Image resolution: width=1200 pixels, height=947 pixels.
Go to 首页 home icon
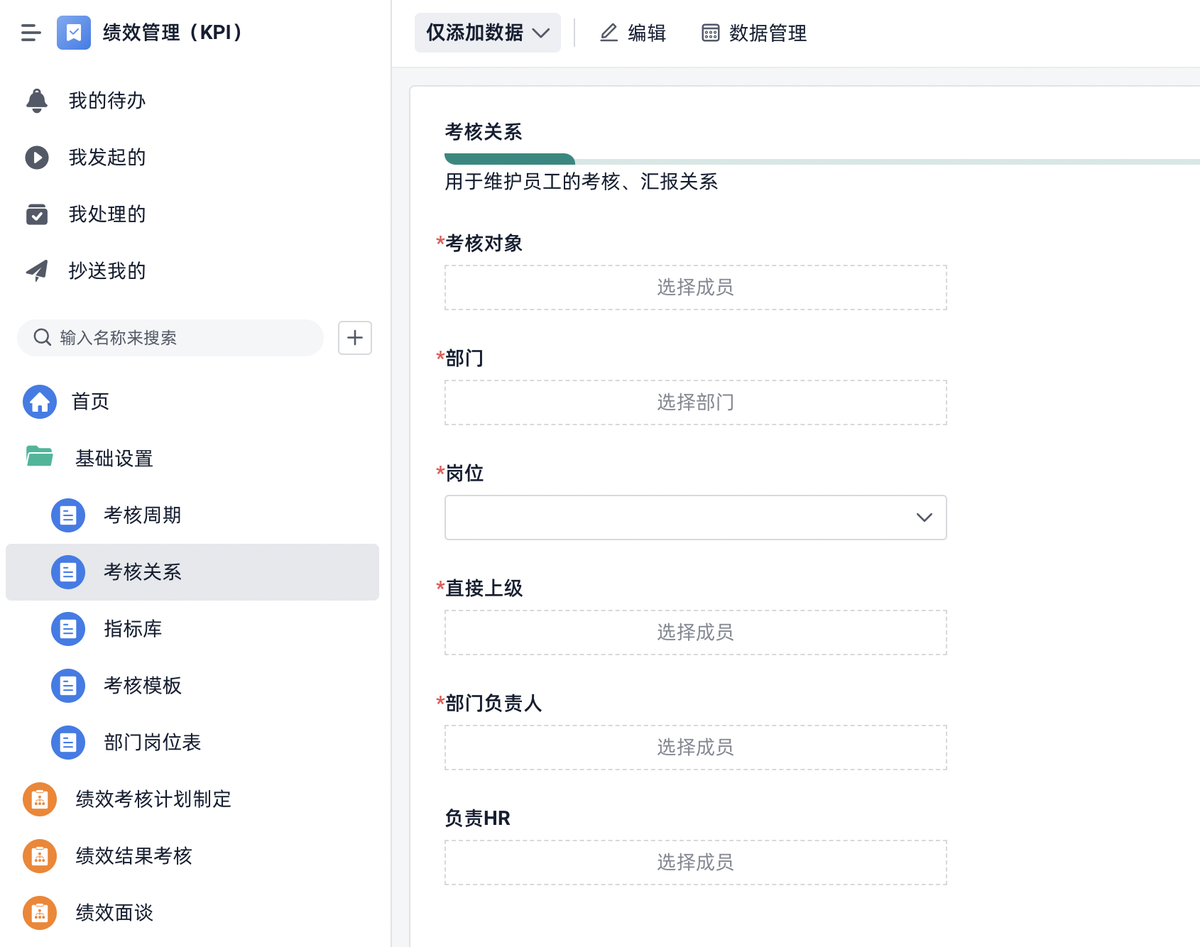click(x=40, y=401)
